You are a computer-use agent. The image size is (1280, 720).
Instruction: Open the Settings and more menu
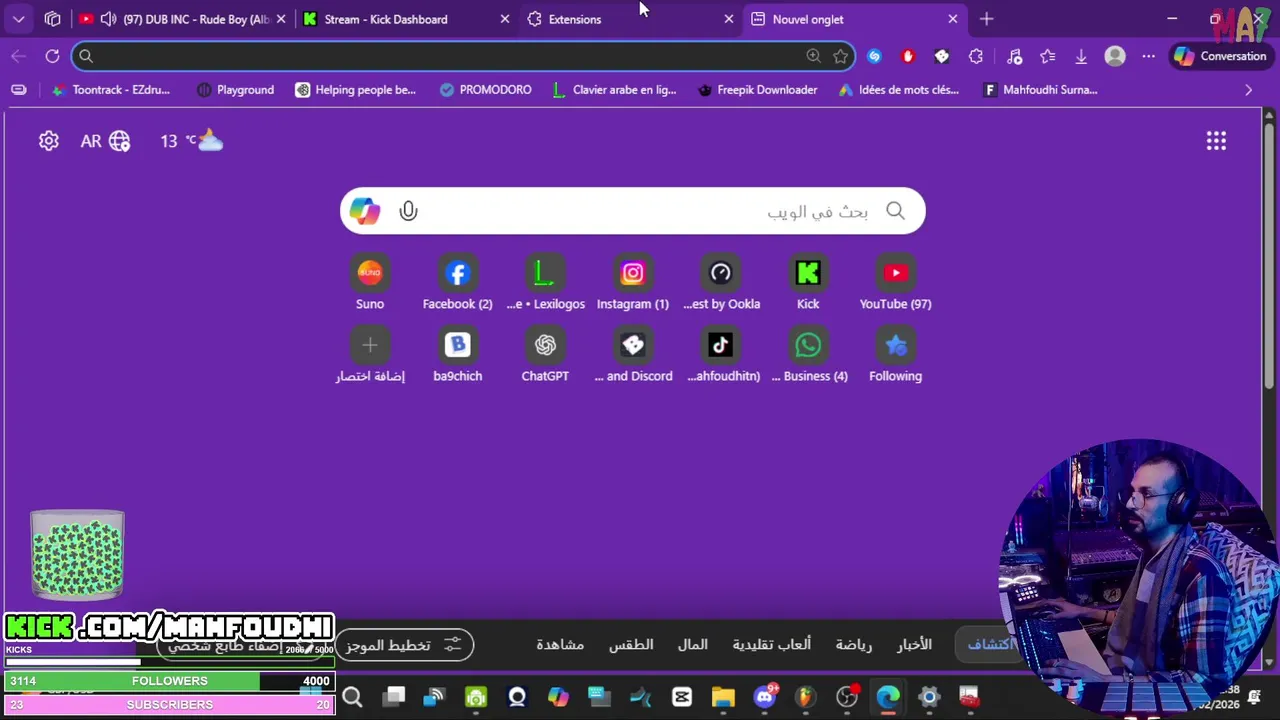1148,56
